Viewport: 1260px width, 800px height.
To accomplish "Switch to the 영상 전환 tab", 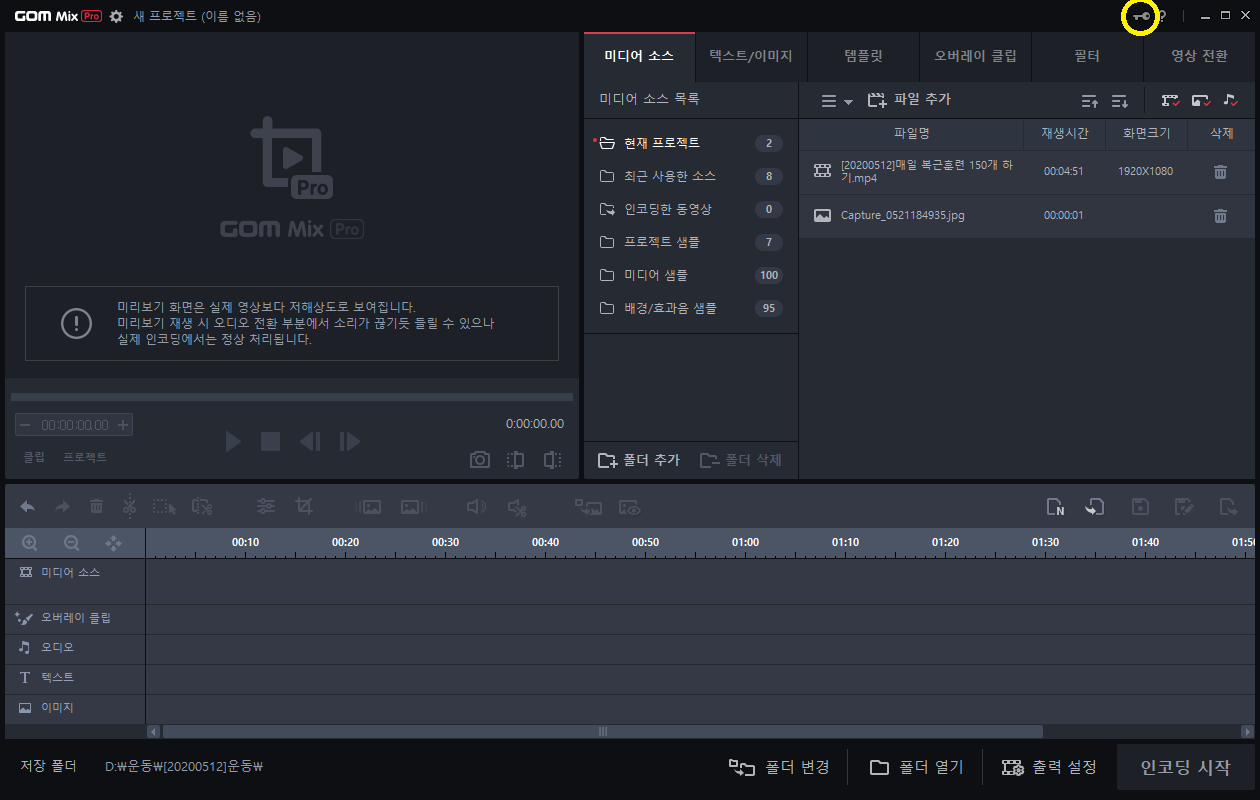I will [x=1200, y=56].
